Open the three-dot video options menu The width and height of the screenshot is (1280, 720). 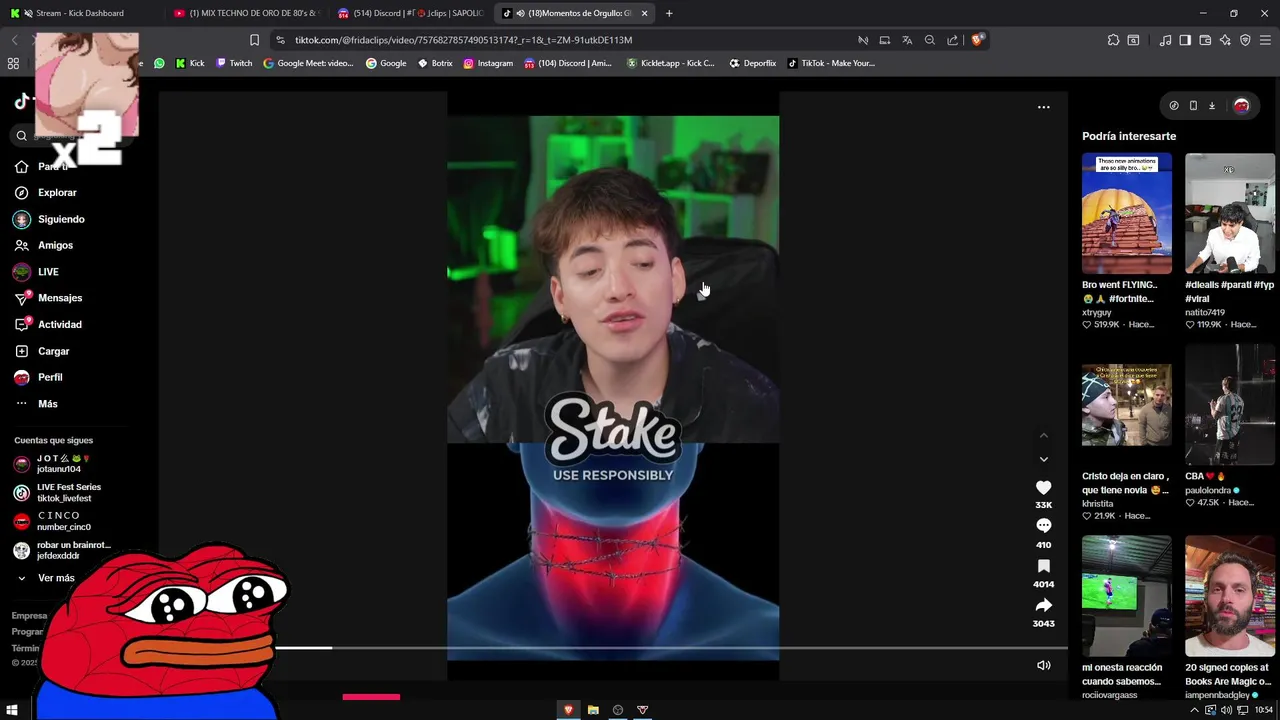point(1043,107)
